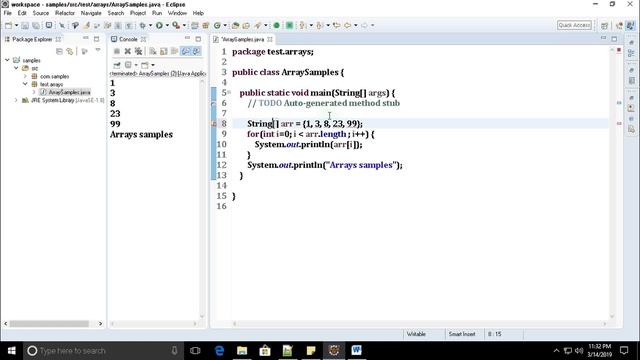The image size is (640, 360).
Task: Collapse the samples project node
Action: point(7,60)
